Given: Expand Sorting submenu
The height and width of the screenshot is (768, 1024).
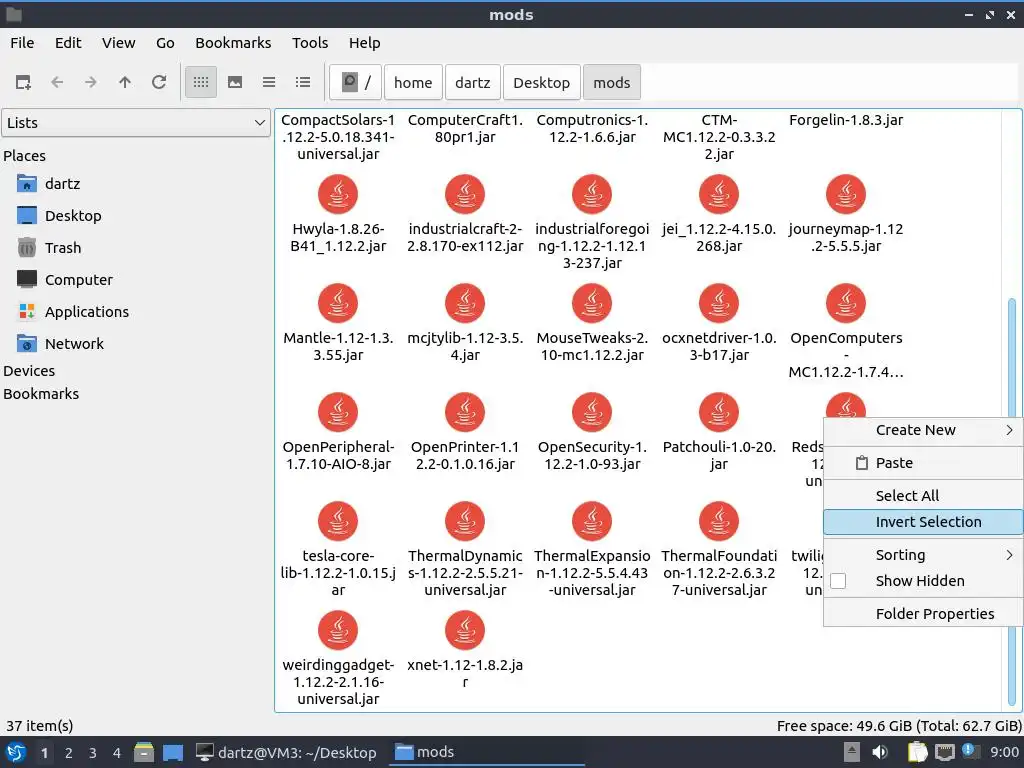Looking at the screenshot, I should pyautogui.click(x=923, y=555).
